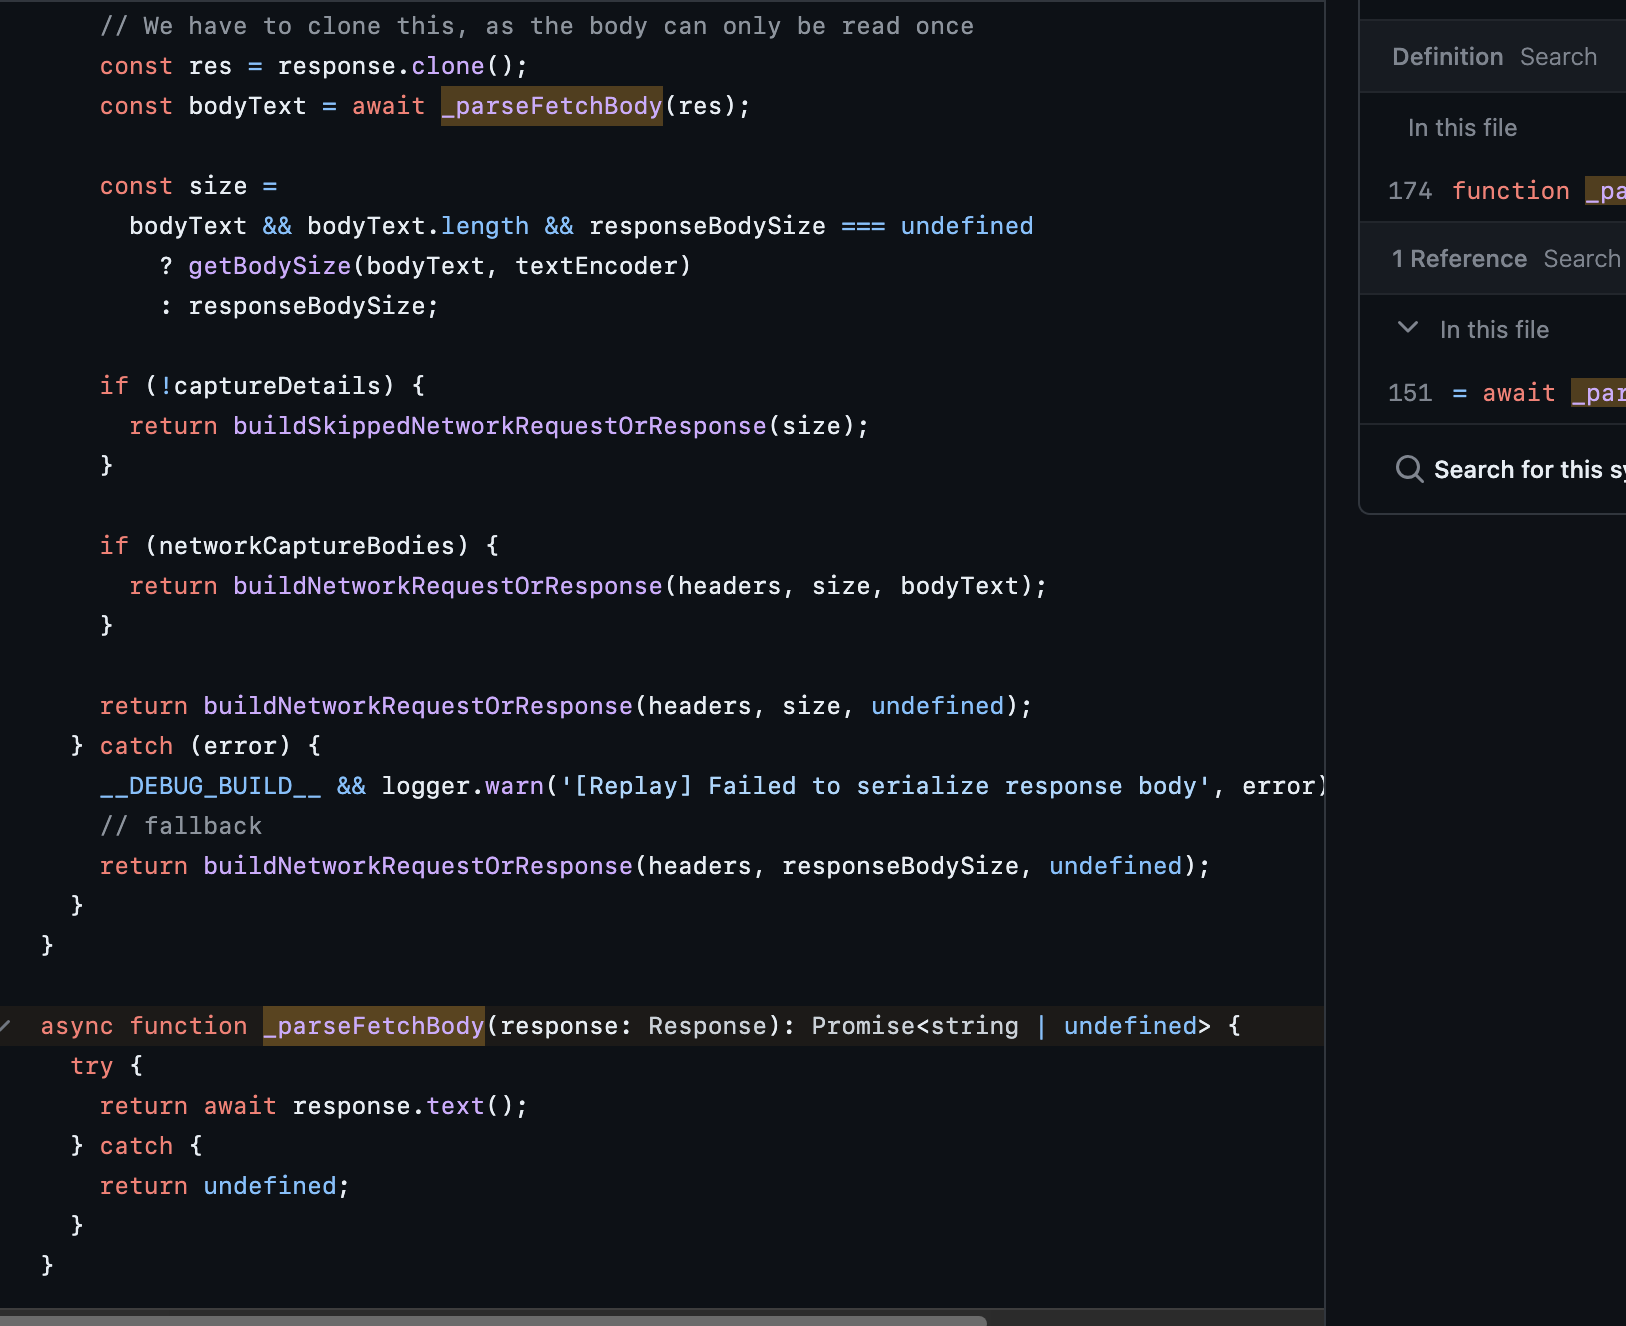
Task: Expand the 1 Reference section header
Action: 1459,258
